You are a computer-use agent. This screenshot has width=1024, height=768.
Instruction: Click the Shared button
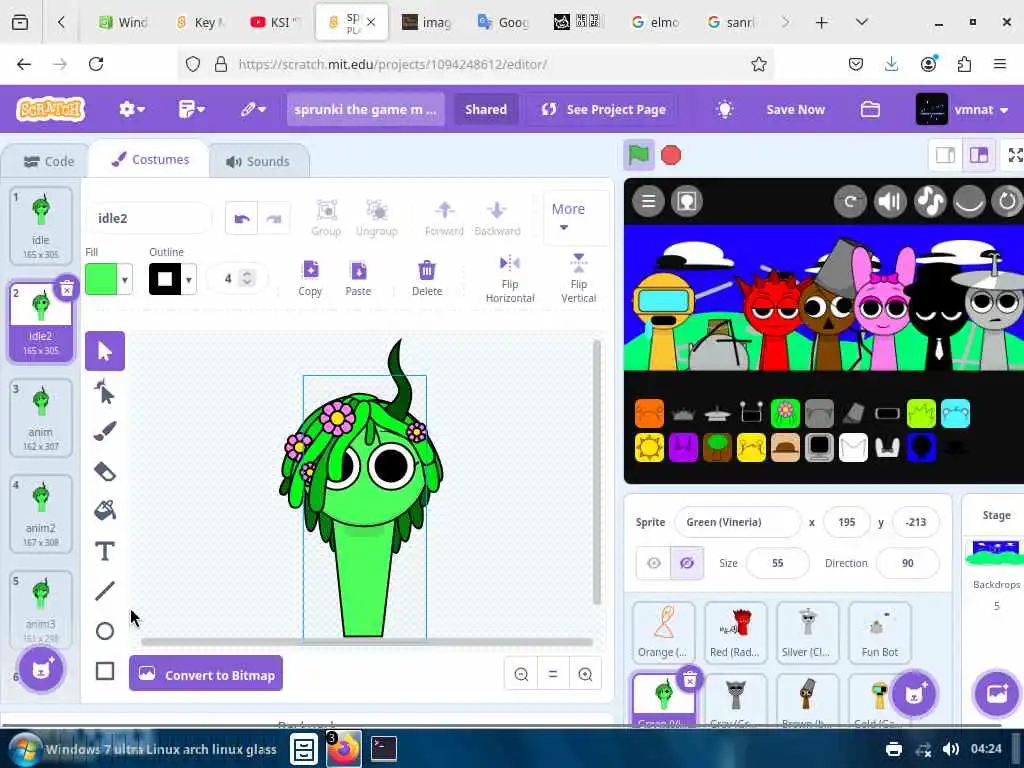point(485,110)
